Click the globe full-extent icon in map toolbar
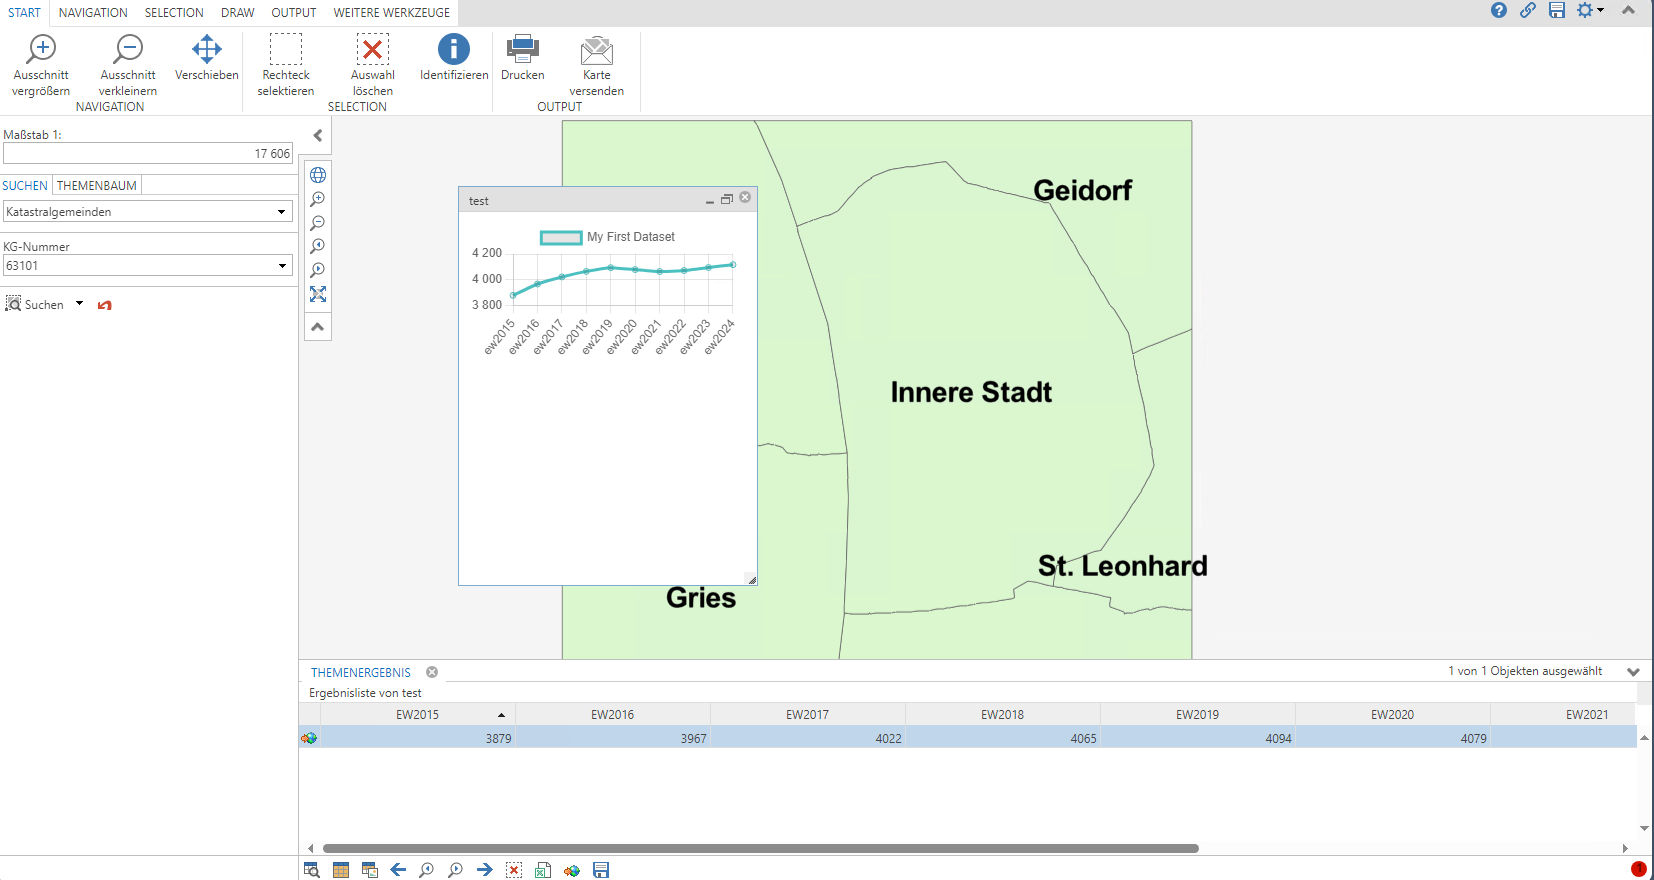 (x=318, y=175)
